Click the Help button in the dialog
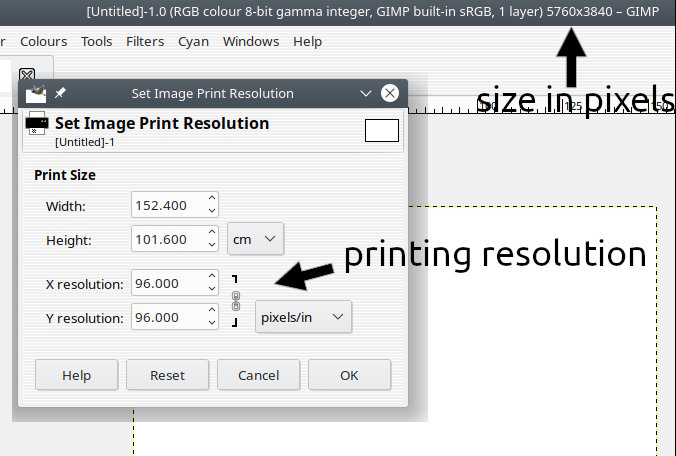 [x=76, y=375]
